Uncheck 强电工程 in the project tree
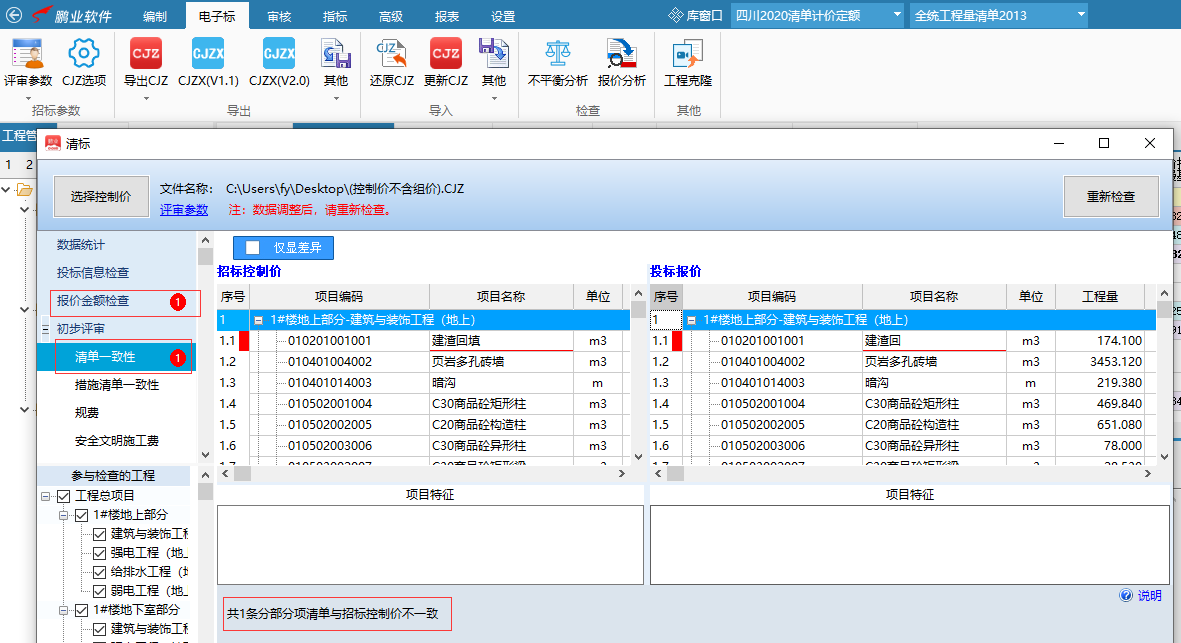 click(99, 553)
